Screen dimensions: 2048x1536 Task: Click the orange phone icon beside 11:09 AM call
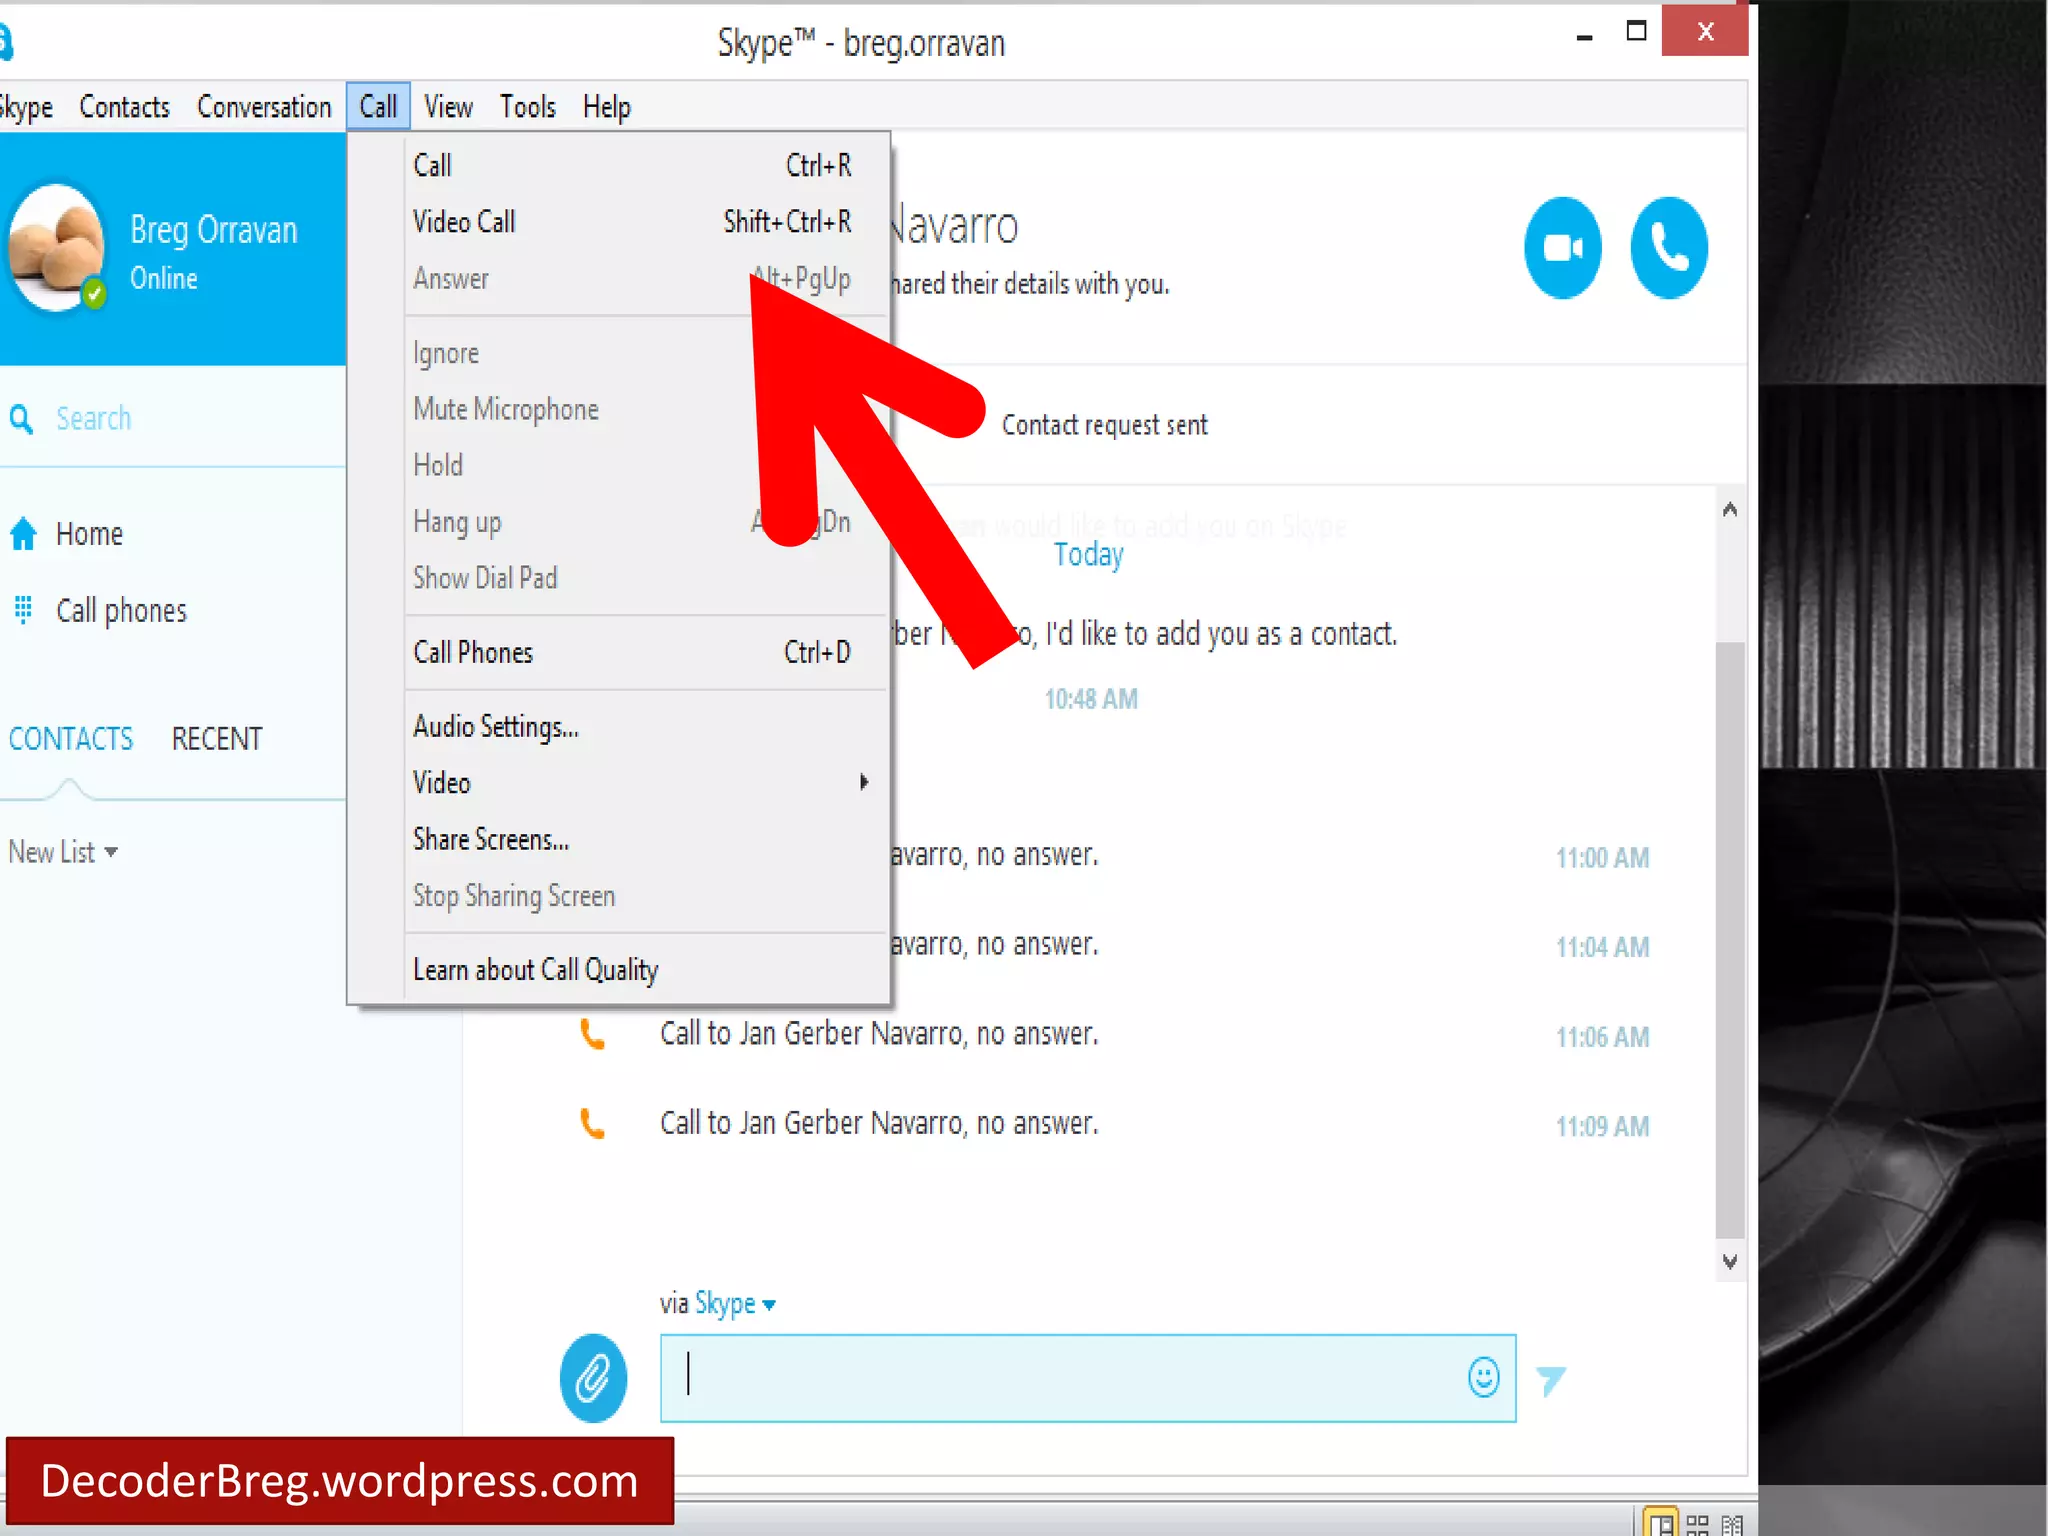pyautogui.click(x=592, y=1124)
